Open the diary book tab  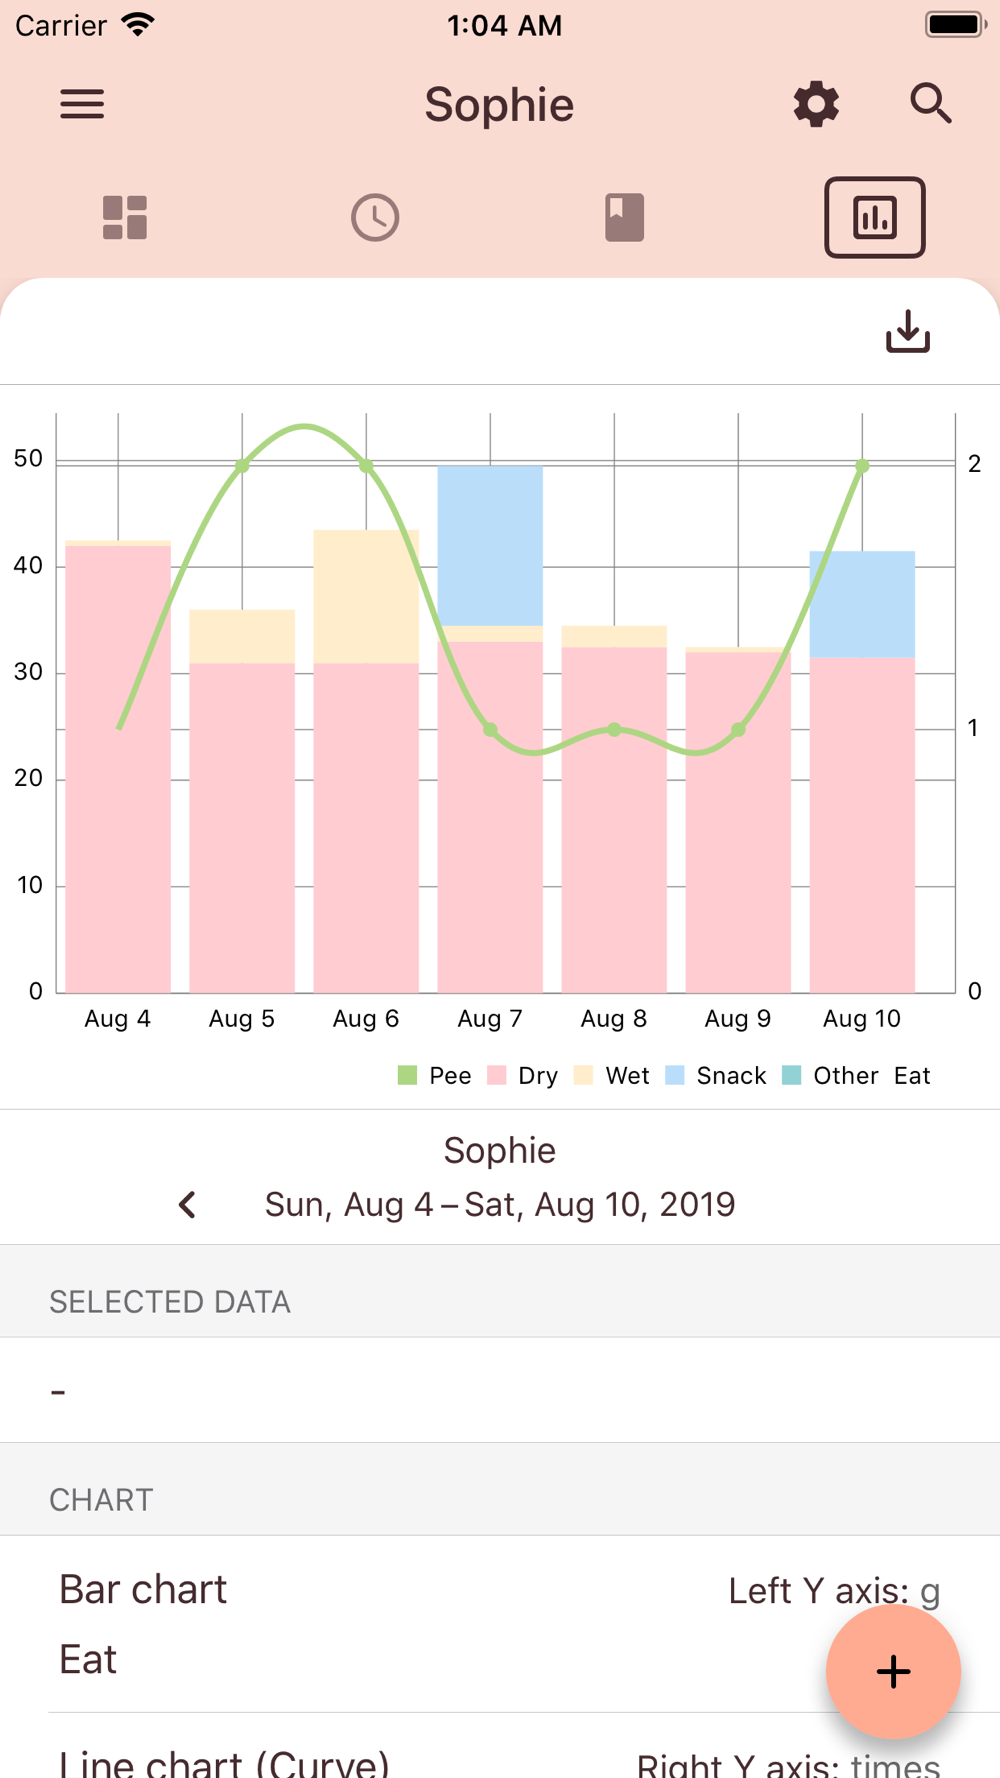[x=624, y=217]
